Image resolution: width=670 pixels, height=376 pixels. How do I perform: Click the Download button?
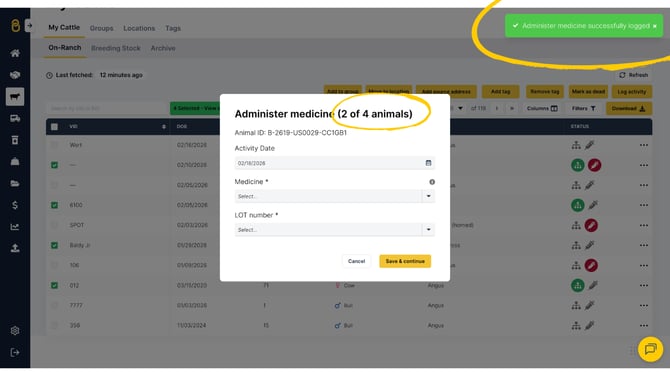click(629, 109)
